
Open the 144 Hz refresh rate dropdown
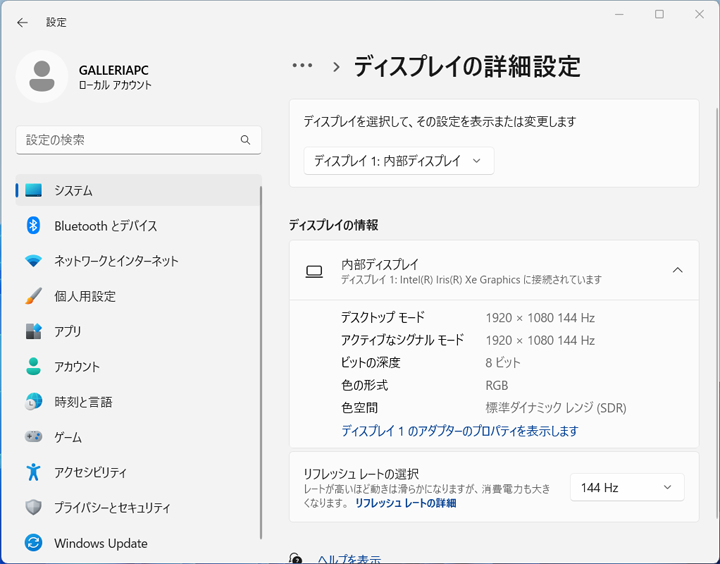(x=627, y=487)
